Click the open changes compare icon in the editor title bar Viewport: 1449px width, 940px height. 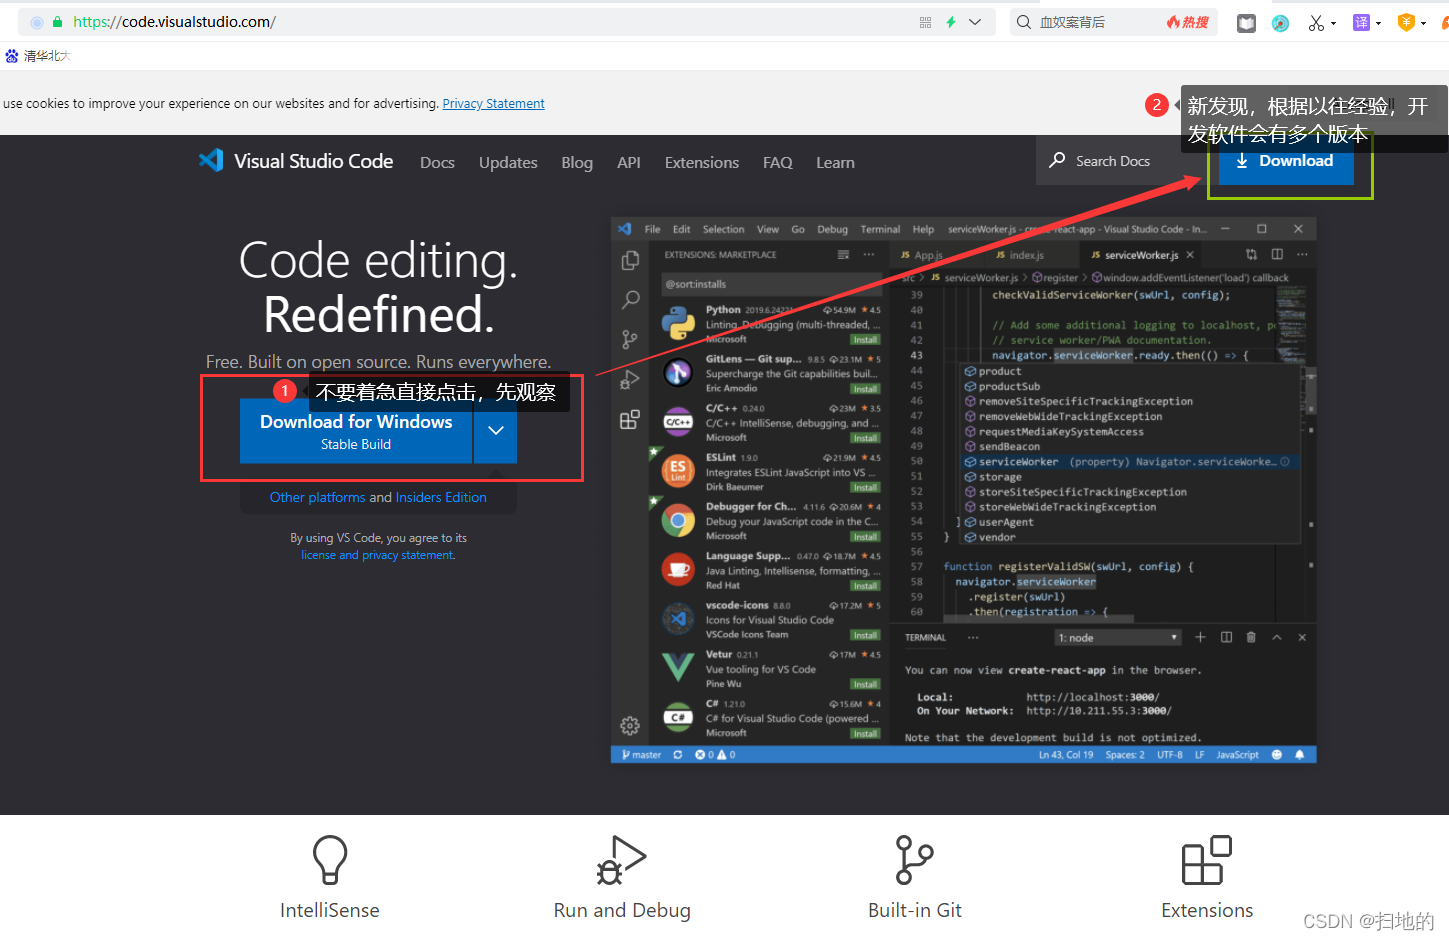[1251, 254]
